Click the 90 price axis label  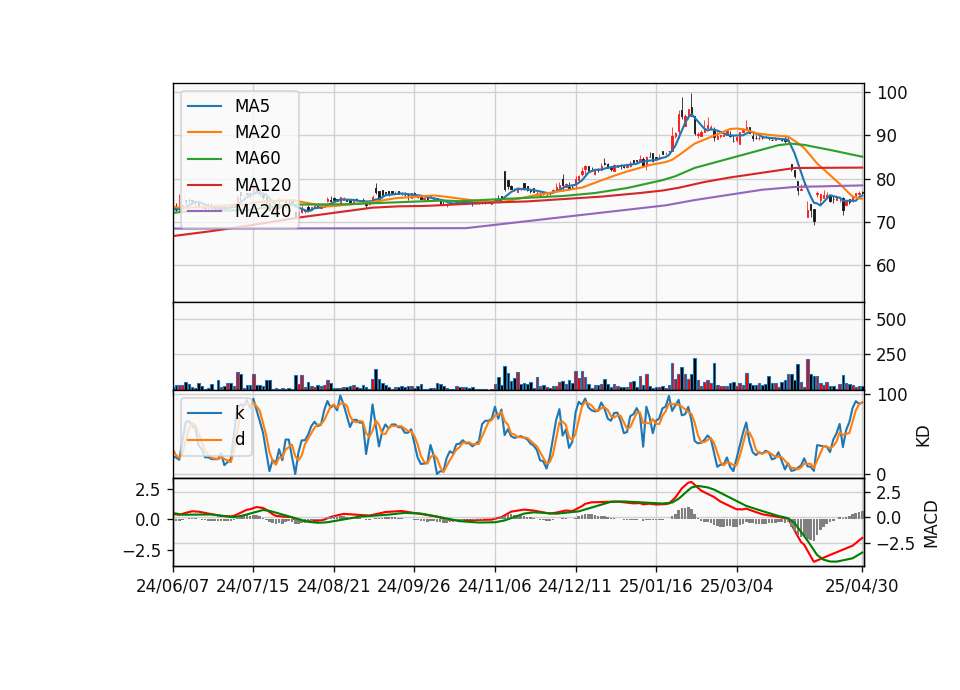pyautogui.click(x=887, y=136)
